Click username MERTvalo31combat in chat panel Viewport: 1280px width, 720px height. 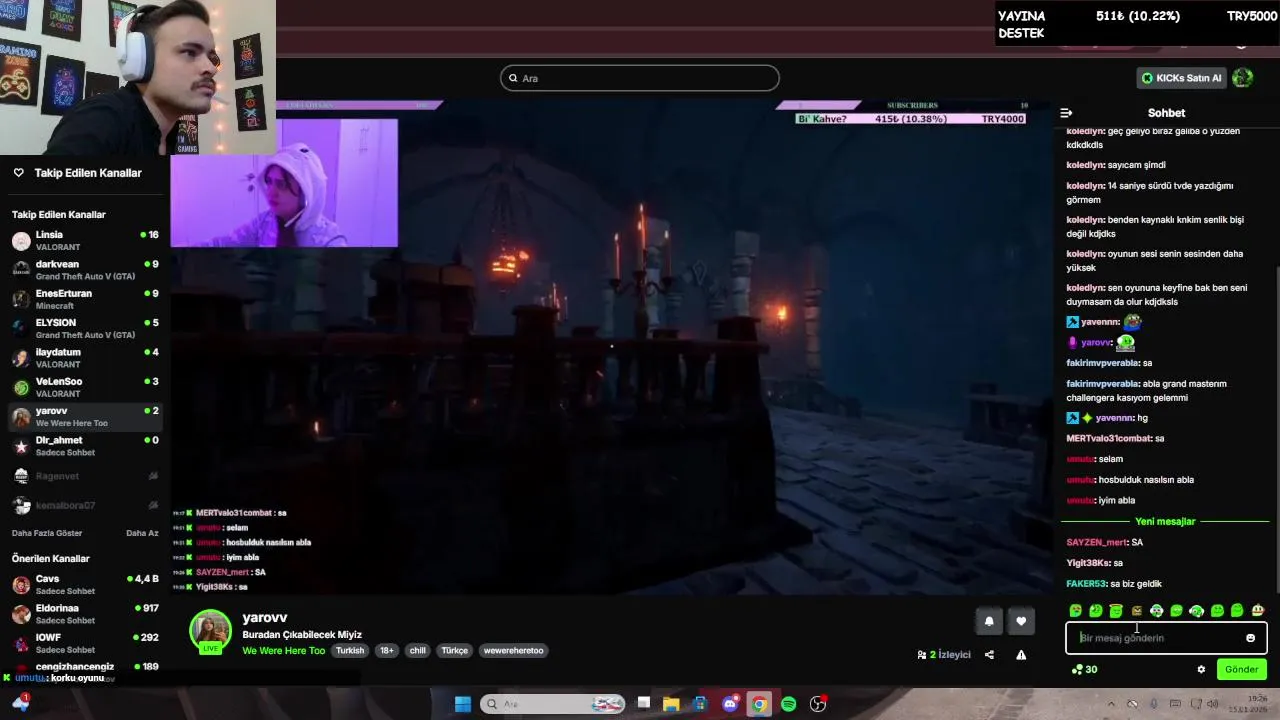1108,438
